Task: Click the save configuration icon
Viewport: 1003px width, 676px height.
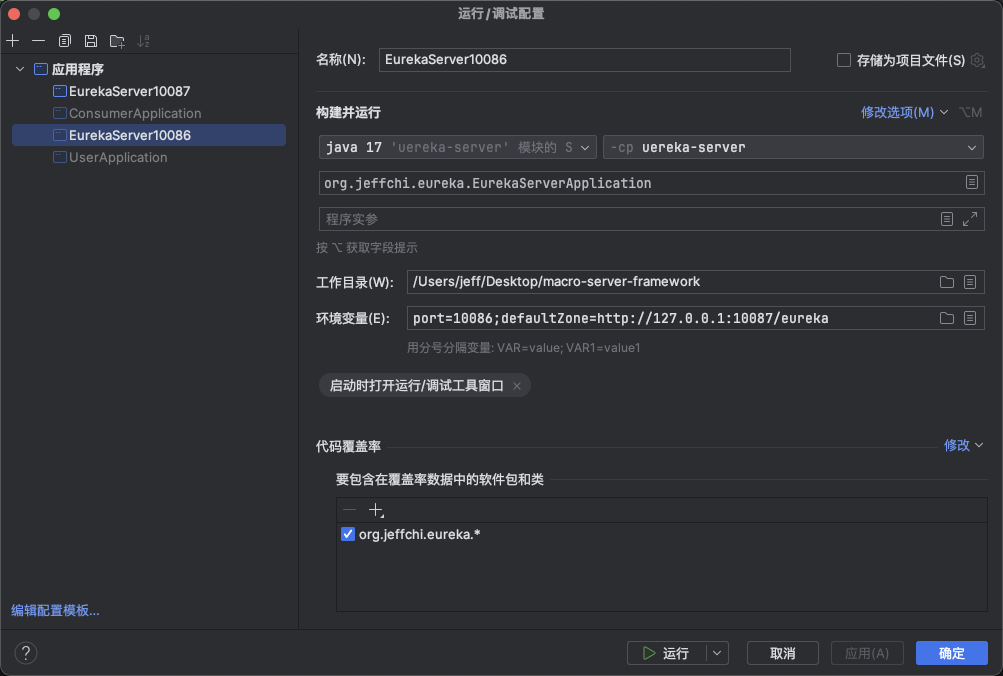Action: [x=91, y=41]
